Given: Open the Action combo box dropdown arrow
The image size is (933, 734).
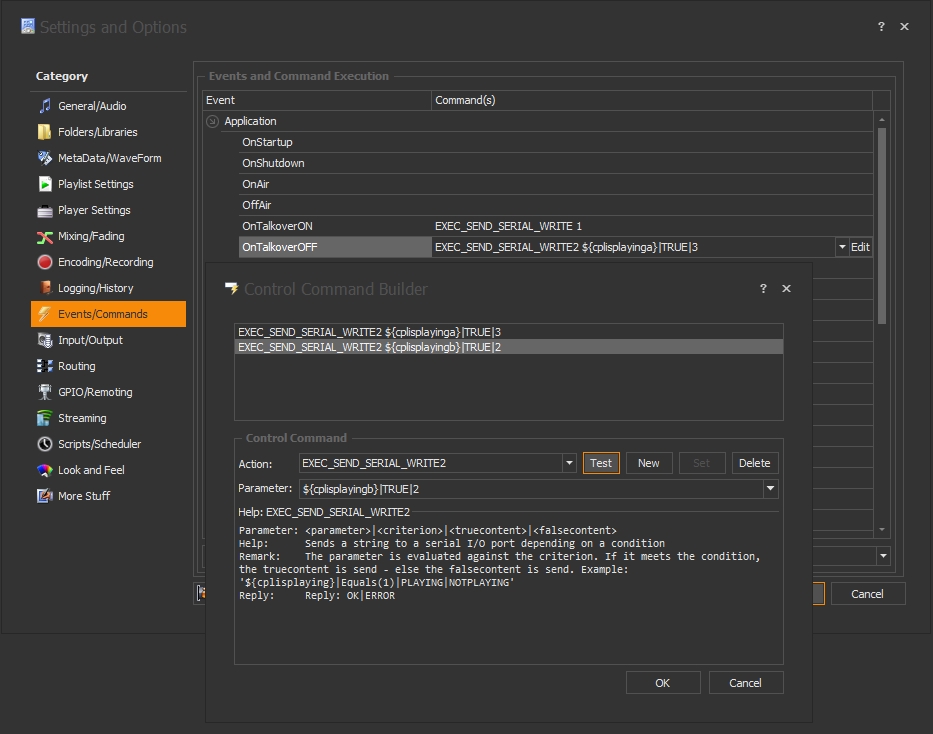Looking at the screenshot, I should [x=569, y=463].
